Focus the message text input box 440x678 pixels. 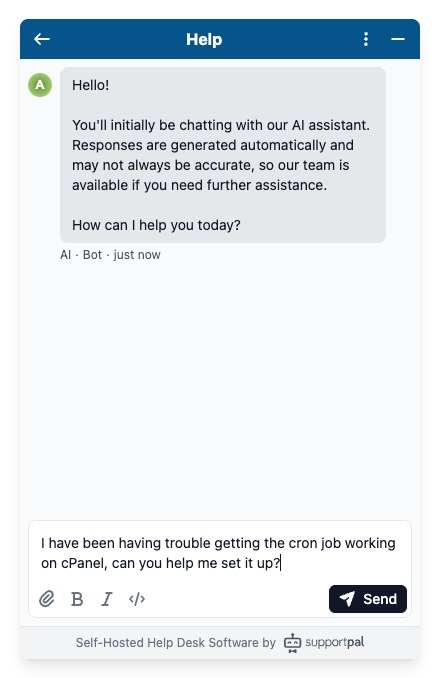click(x=220, y=553)
